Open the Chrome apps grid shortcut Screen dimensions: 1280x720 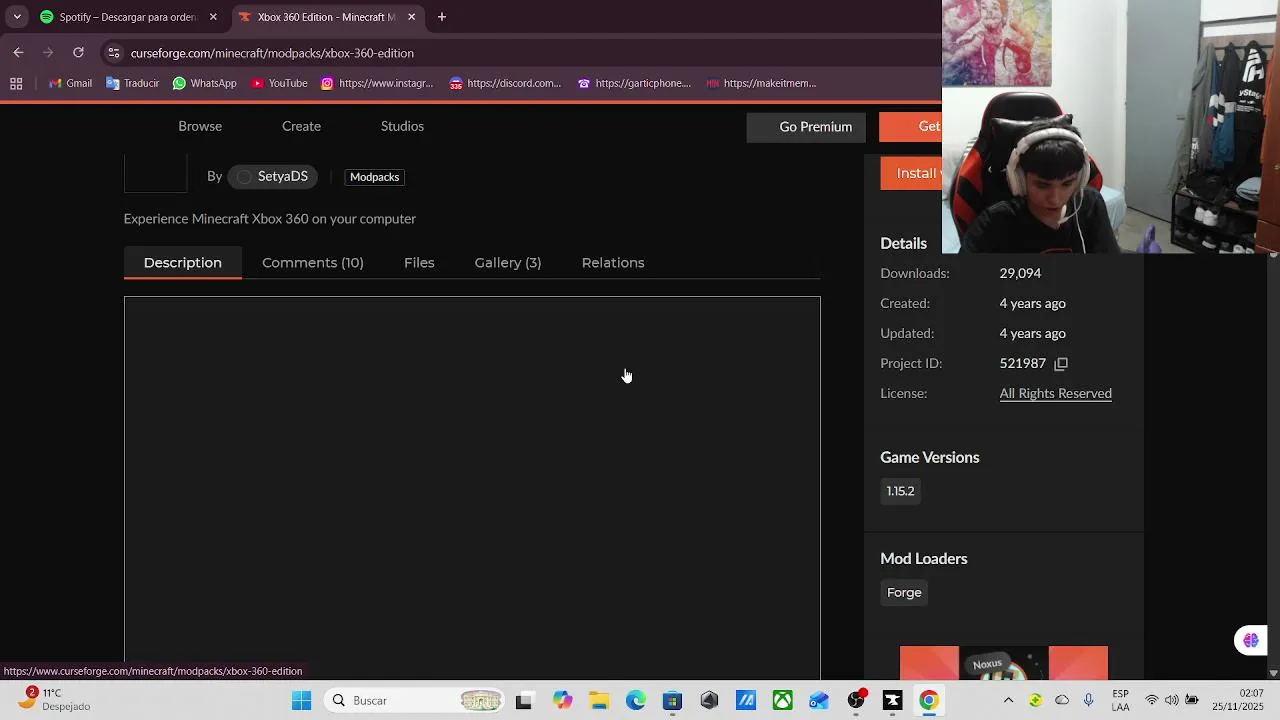16,83
